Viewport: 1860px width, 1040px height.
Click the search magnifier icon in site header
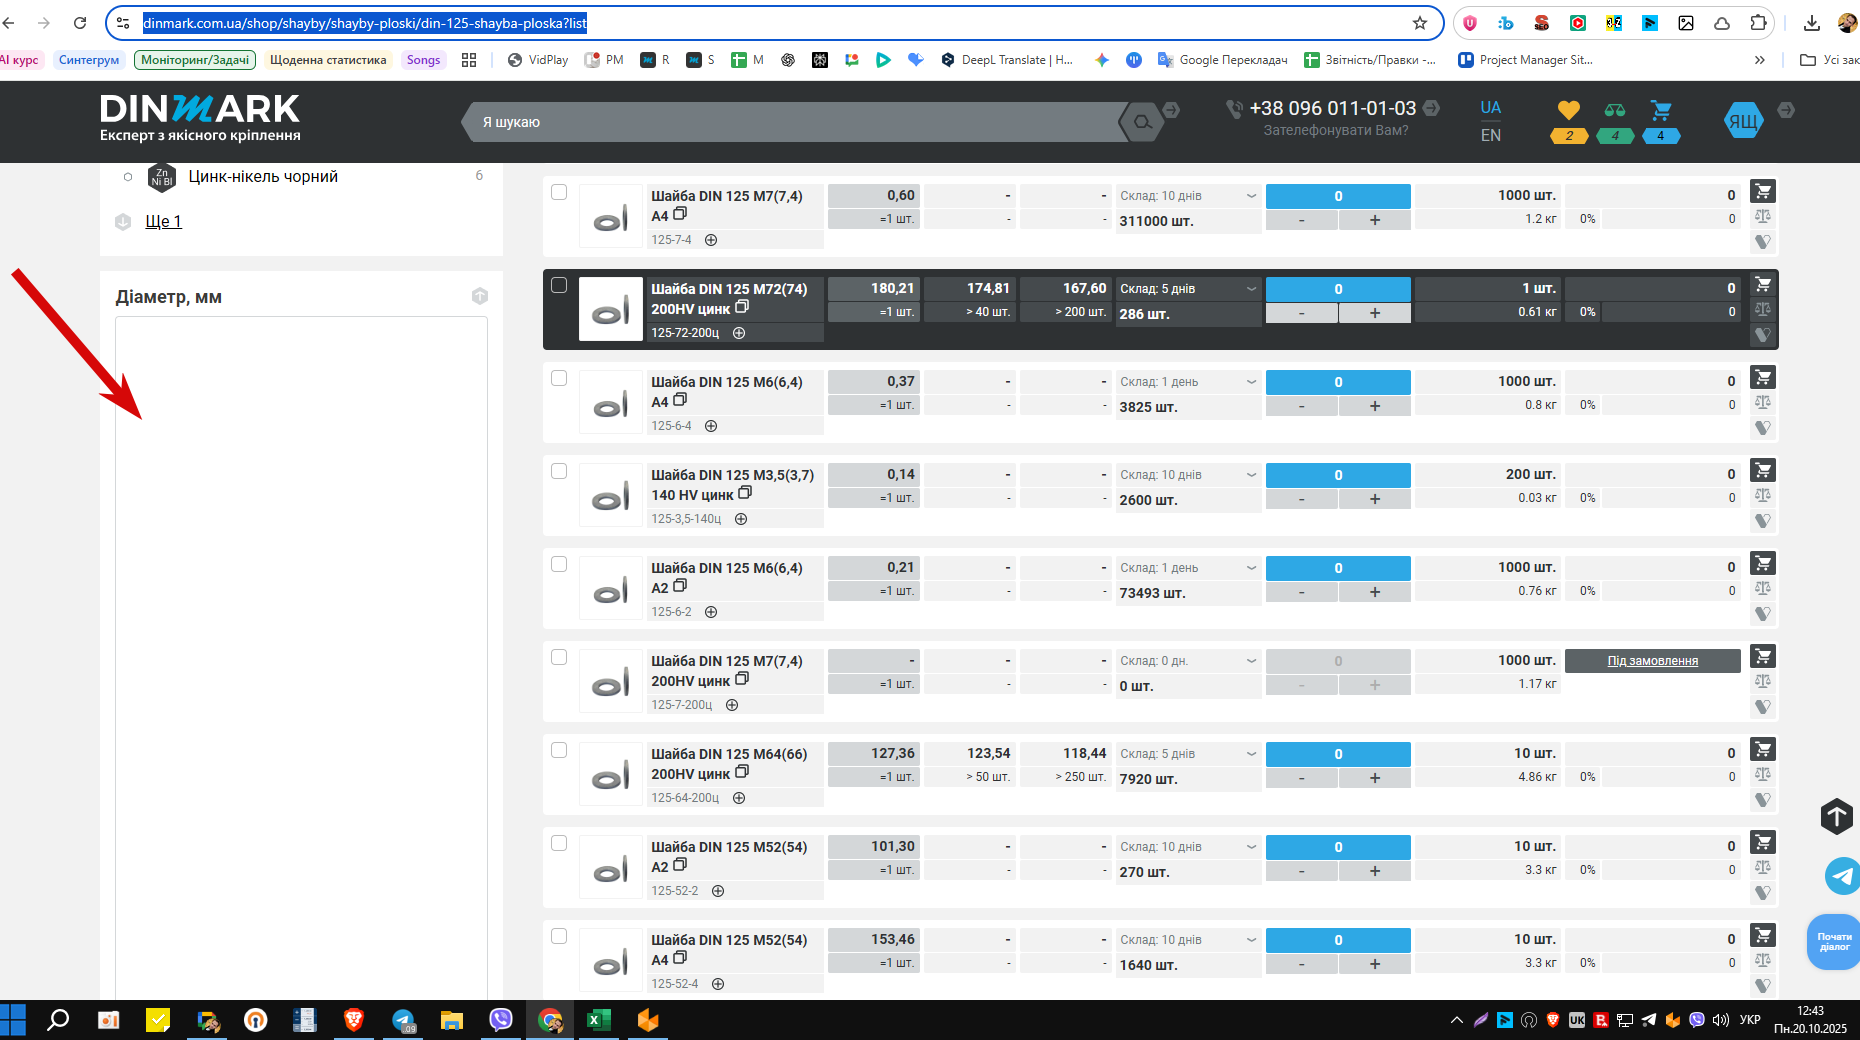click(x=1142, y=122)
